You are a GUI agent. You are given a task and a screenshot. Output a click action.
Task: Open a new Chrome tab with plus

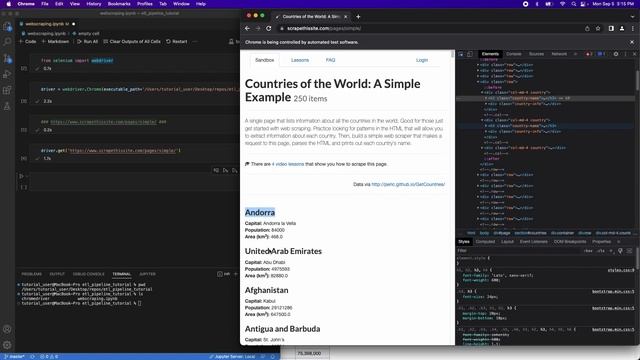pos(358,17)
